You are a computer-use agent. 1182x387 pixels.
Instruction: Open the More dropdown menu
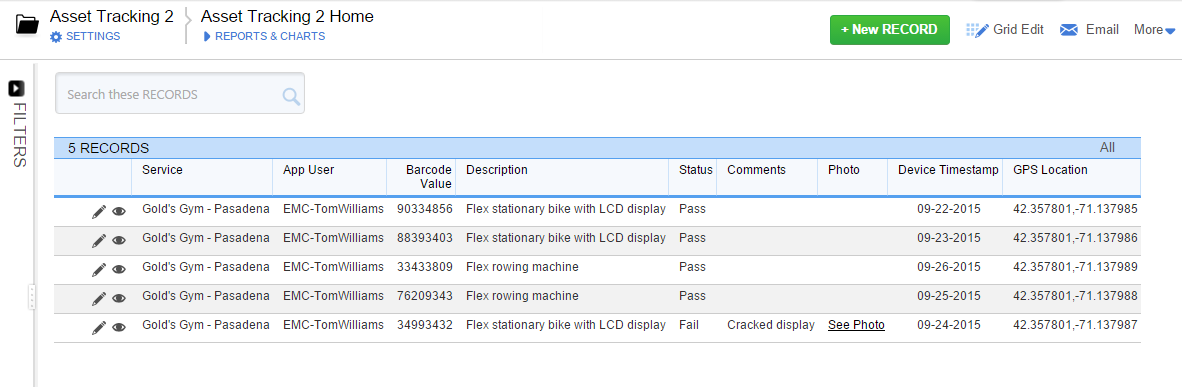(1154, 30)
